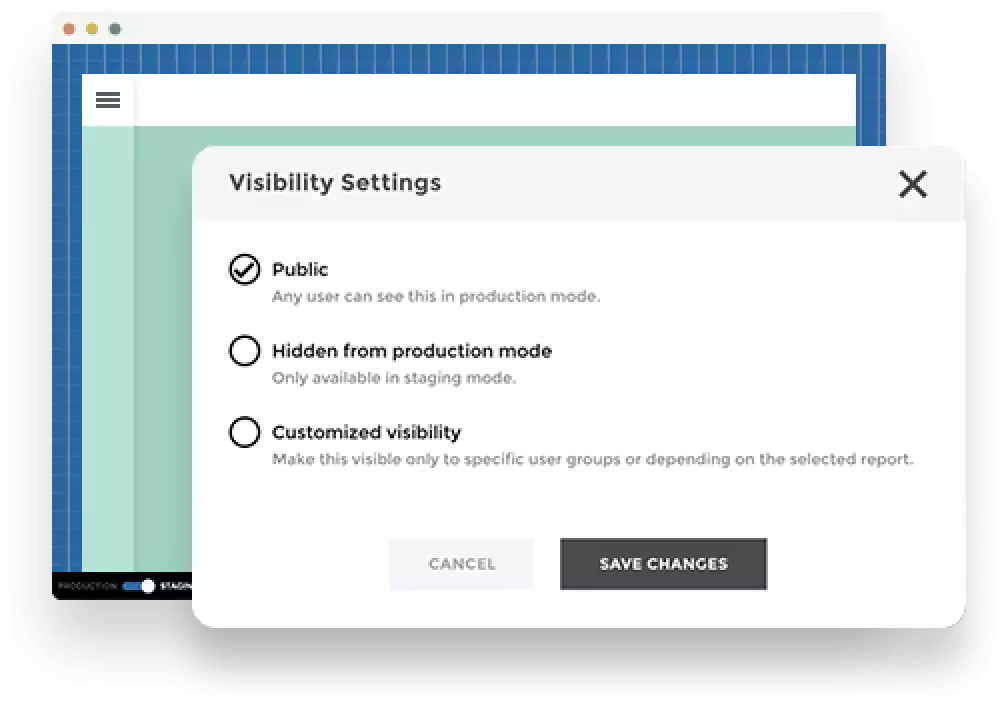Click the Staging label beside the switch
1000x702 pixels.
(x=175, y=586)
